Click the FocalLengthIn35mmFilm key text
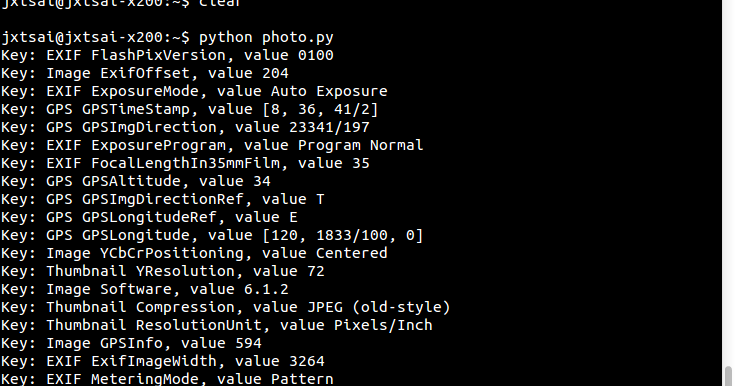735x386 pixels. [x=186, y=163]
